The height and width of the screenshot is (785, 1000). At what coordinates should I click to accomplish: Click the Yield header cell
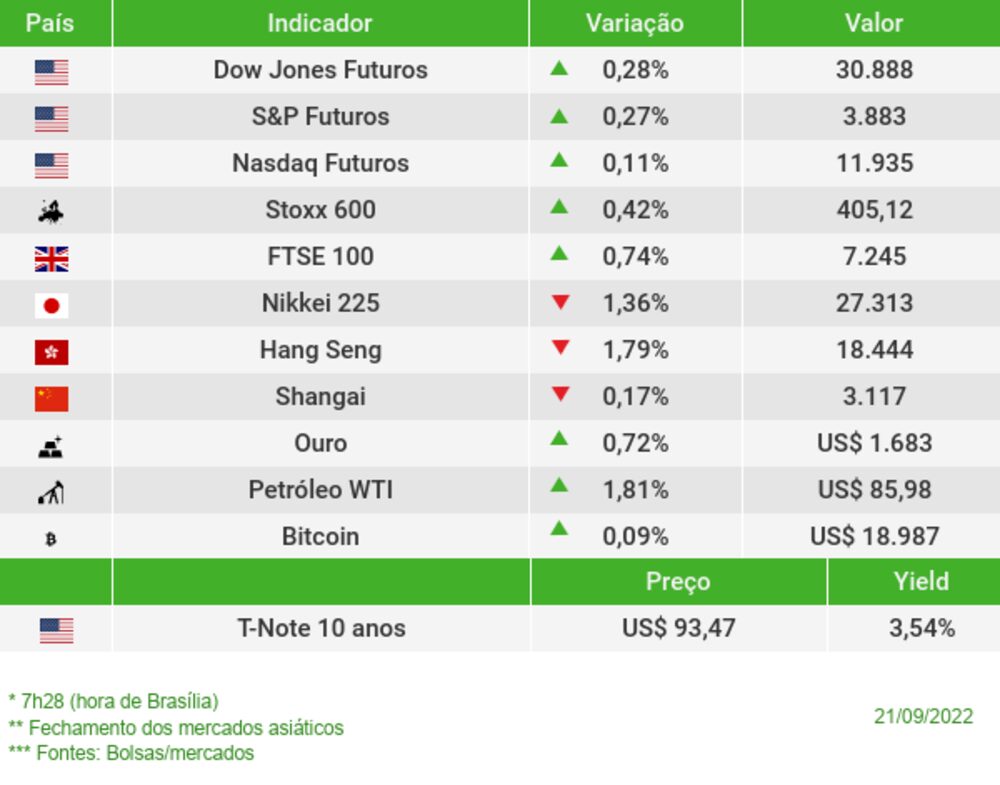[921, 581]
